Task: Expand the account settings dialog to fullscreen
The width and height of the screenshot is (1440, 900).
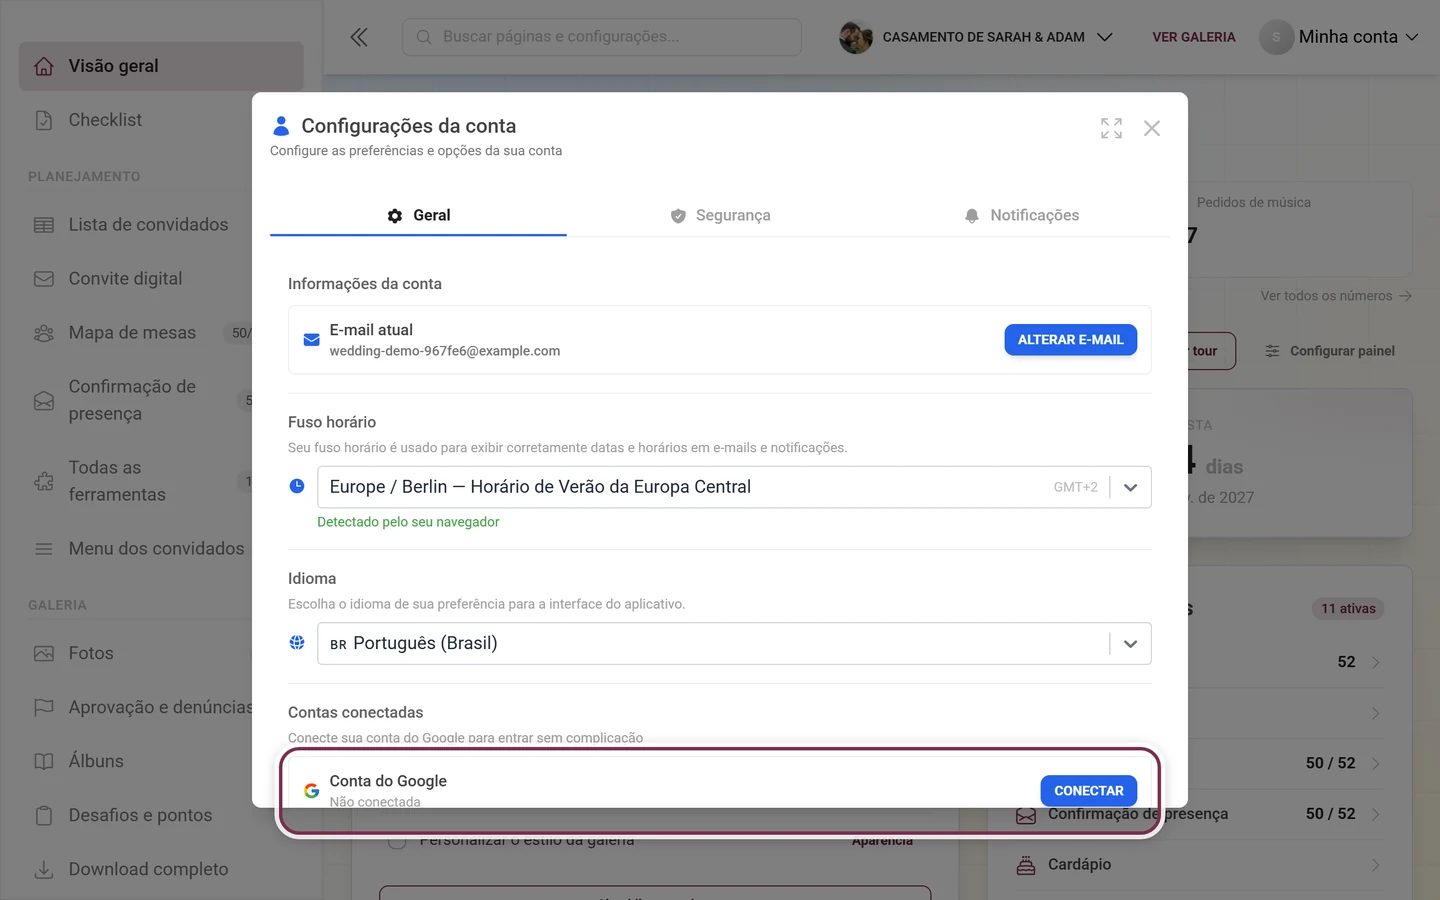Action: pos(1111,128)
